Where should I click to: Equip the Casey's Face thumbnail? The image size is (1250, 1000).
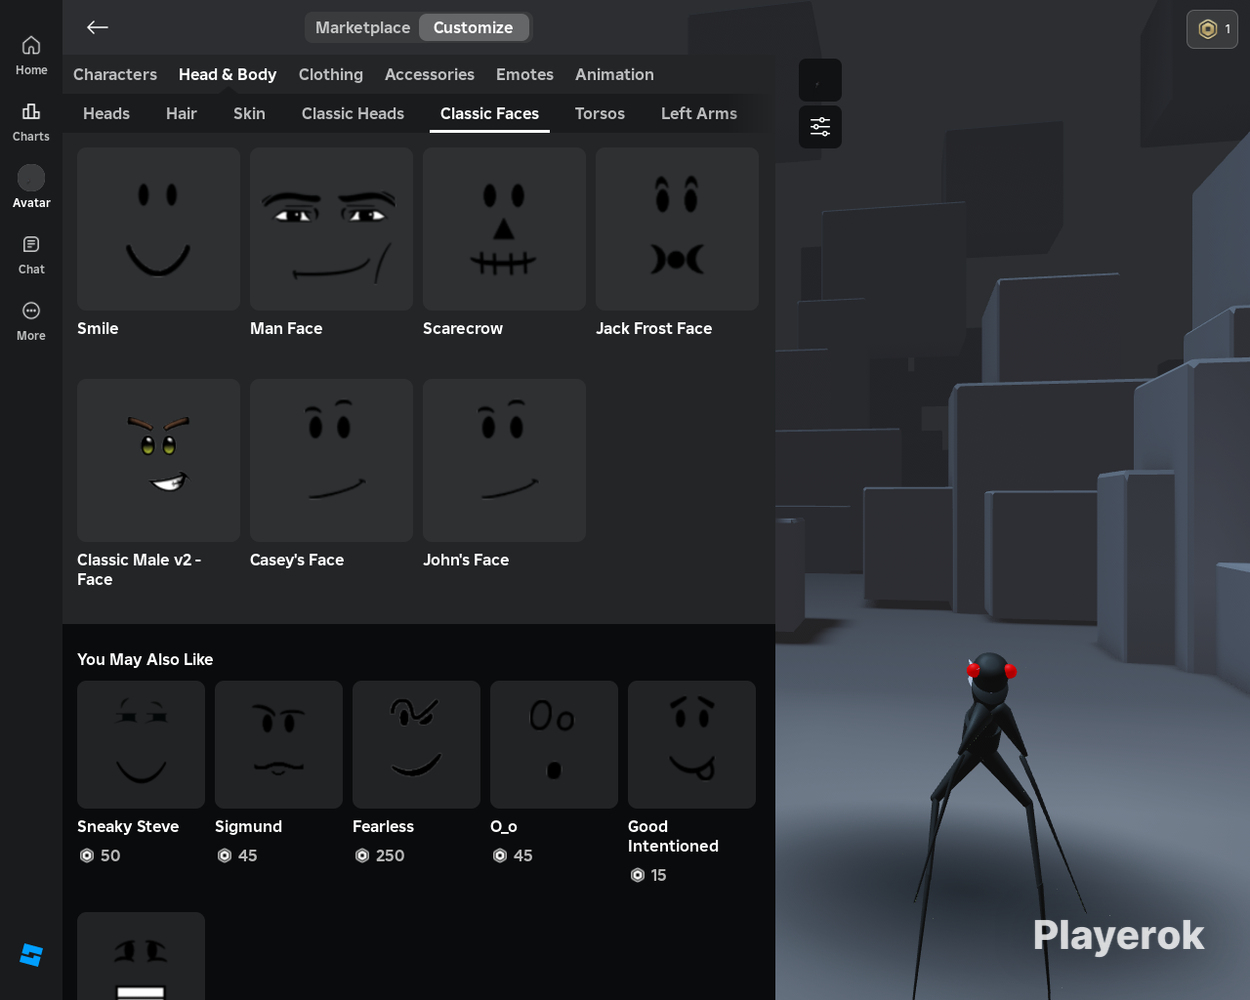331,460
